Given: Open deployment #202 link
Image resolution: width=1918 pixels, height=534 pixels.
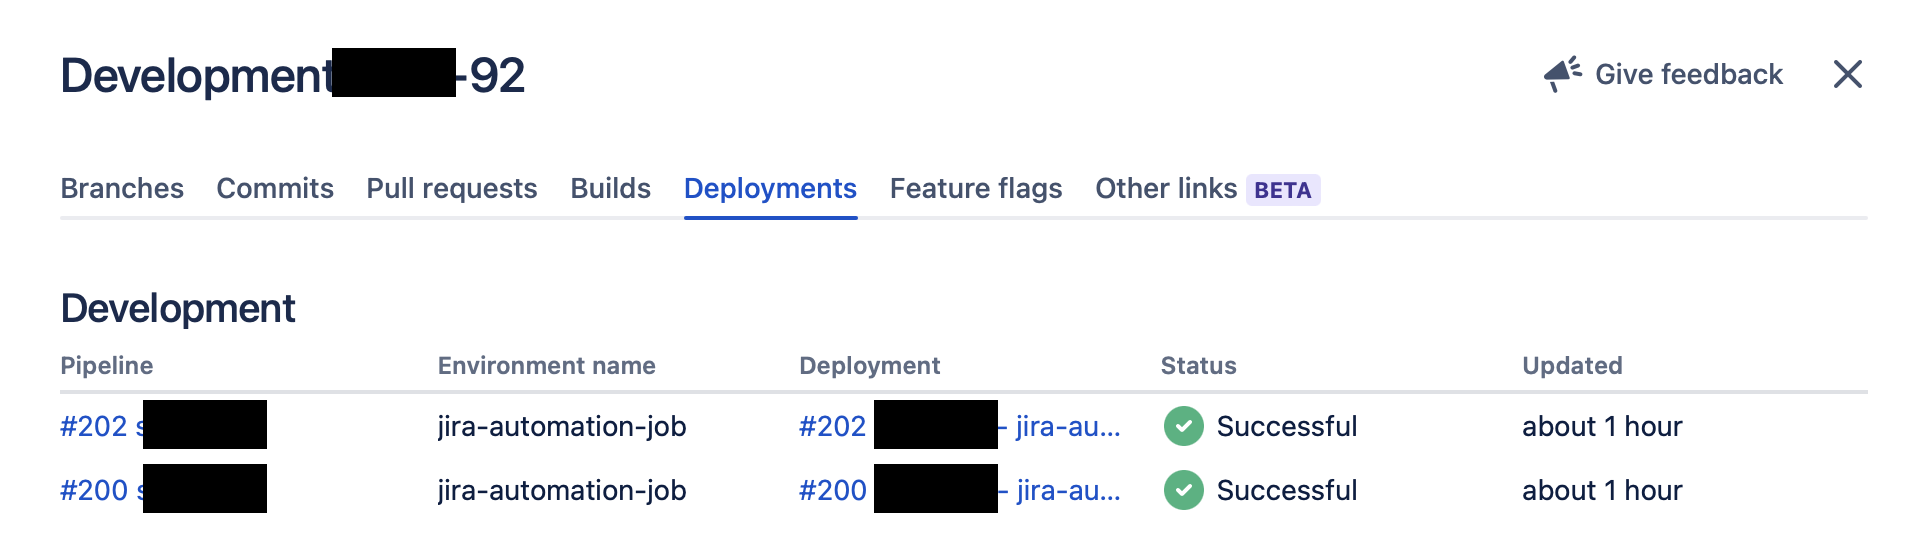Looking at the screenshot, I should pos(832,426).
